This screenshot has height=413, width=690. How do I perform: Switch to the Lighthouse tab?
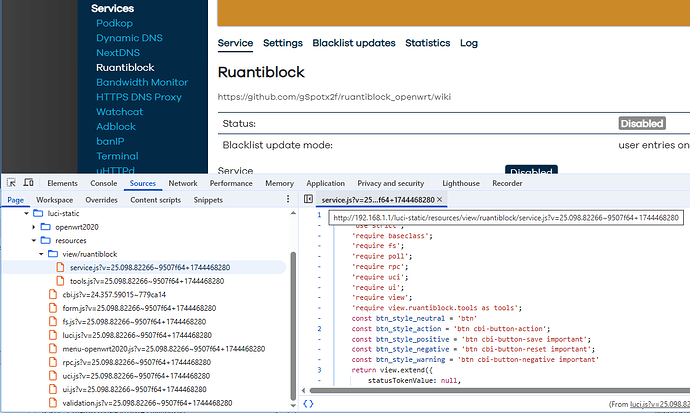click(x=461, y=183)
